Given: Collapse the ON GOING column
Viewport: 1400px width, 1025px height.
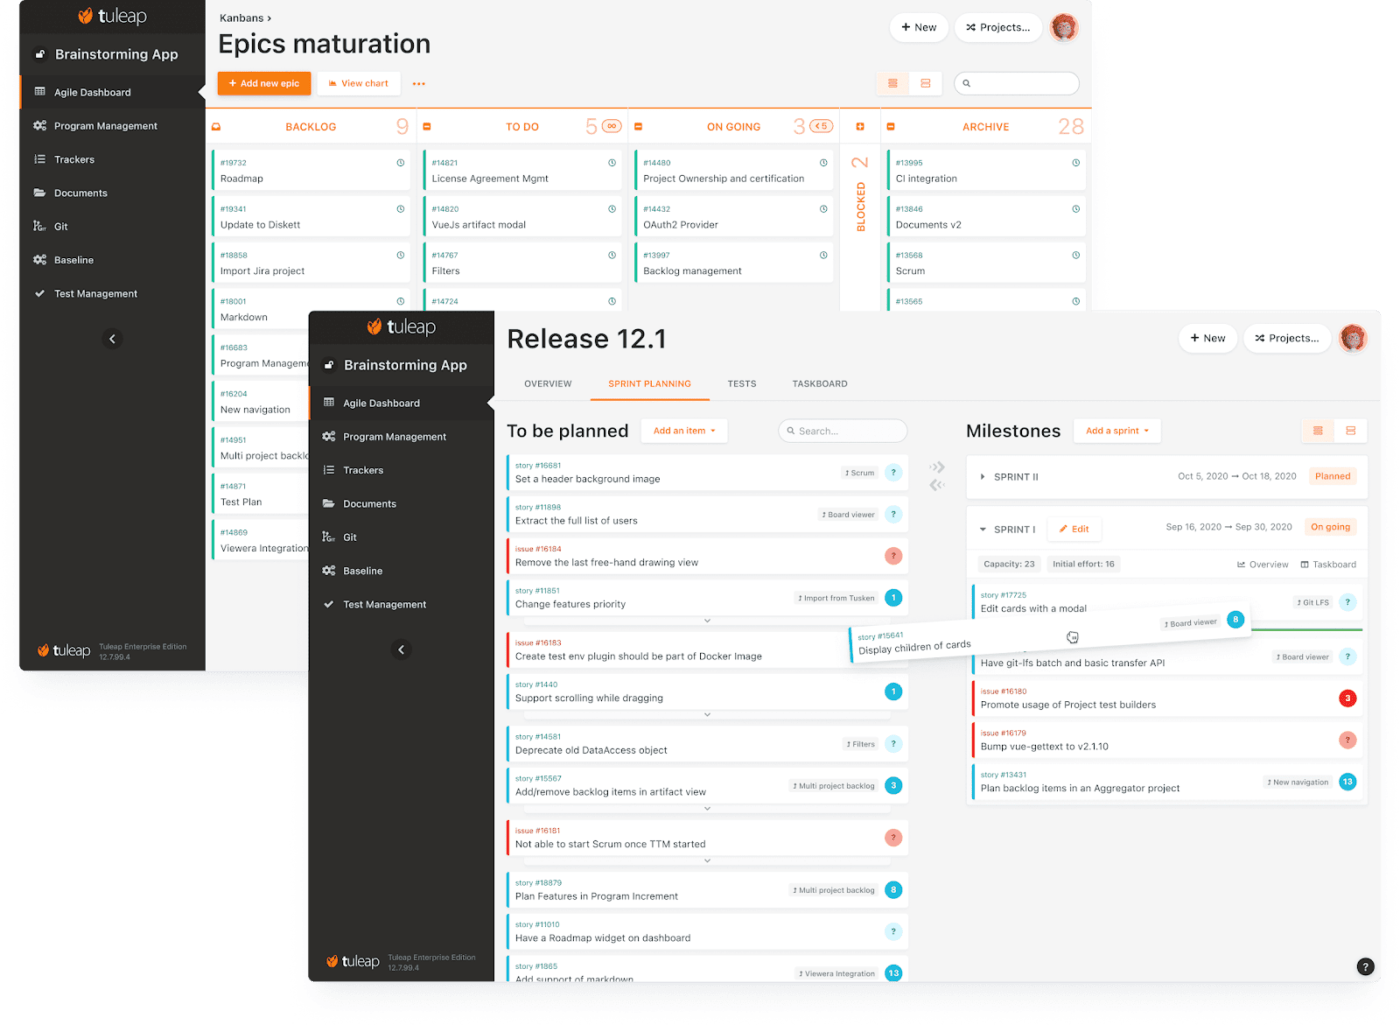Looking at the screenshot, I should coord(638,127).
